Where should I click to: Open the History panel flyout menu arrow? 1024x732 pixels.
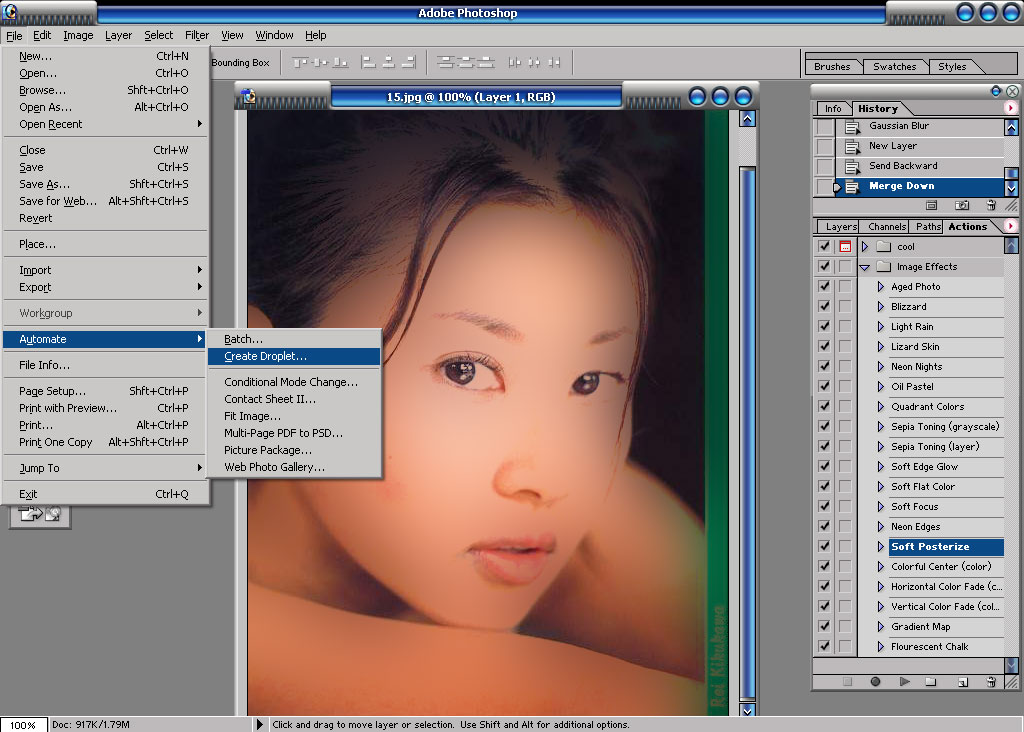pyautogui.click(x=1011, y=108)
